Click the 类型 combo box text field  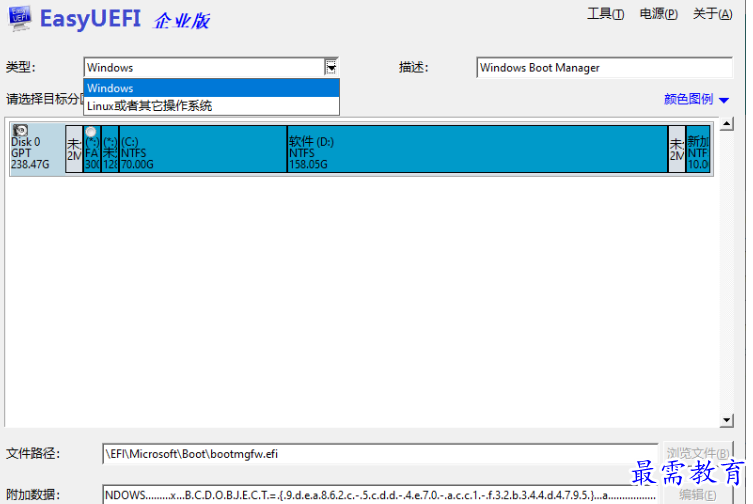(x=205, y=67)
